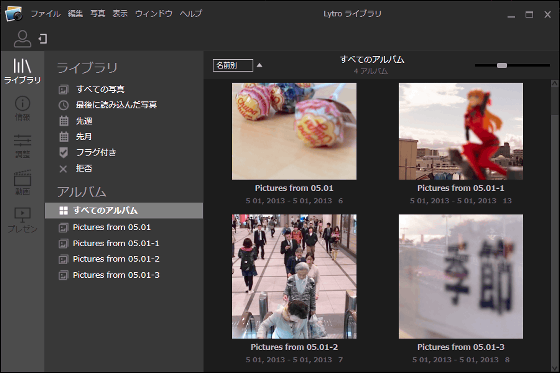Click album icon beside Pictures from 05.01

(63, 228)
